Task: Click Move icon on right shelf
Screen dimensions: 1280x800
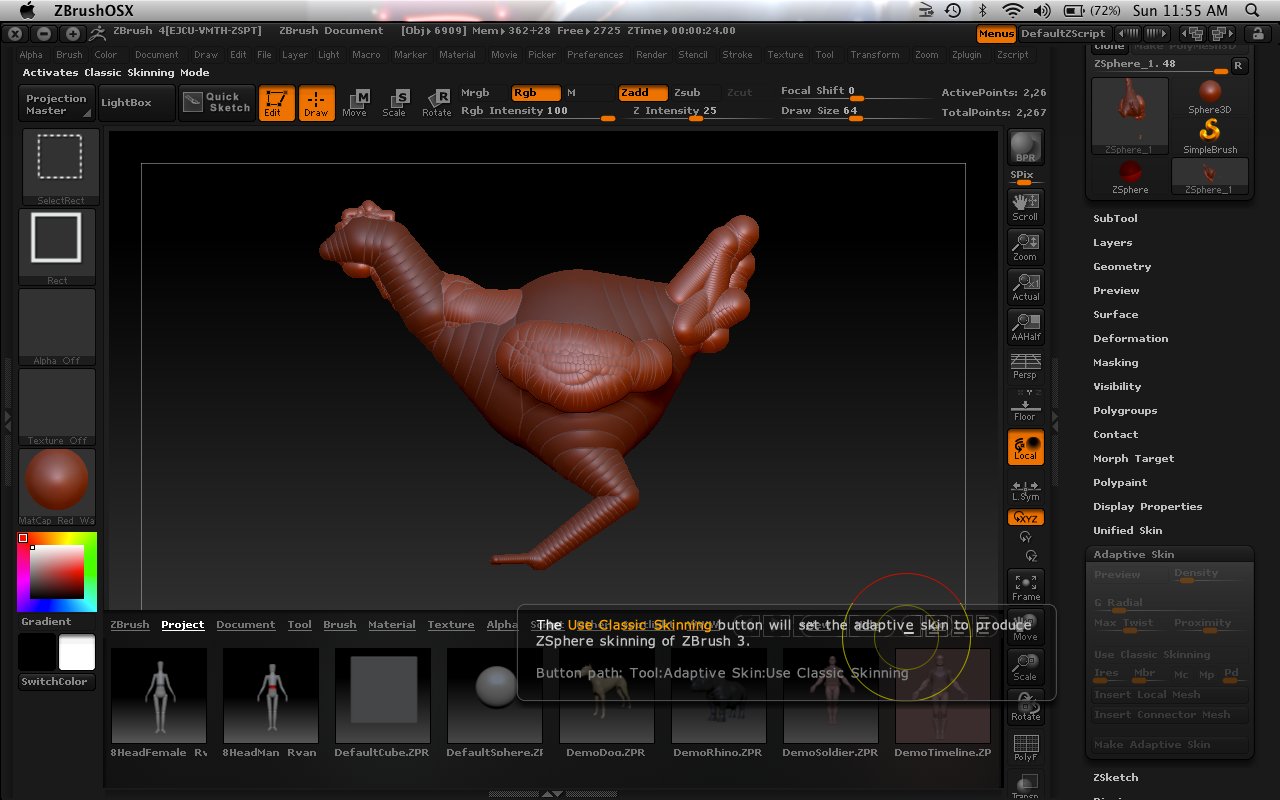Action: [1026, 626]
